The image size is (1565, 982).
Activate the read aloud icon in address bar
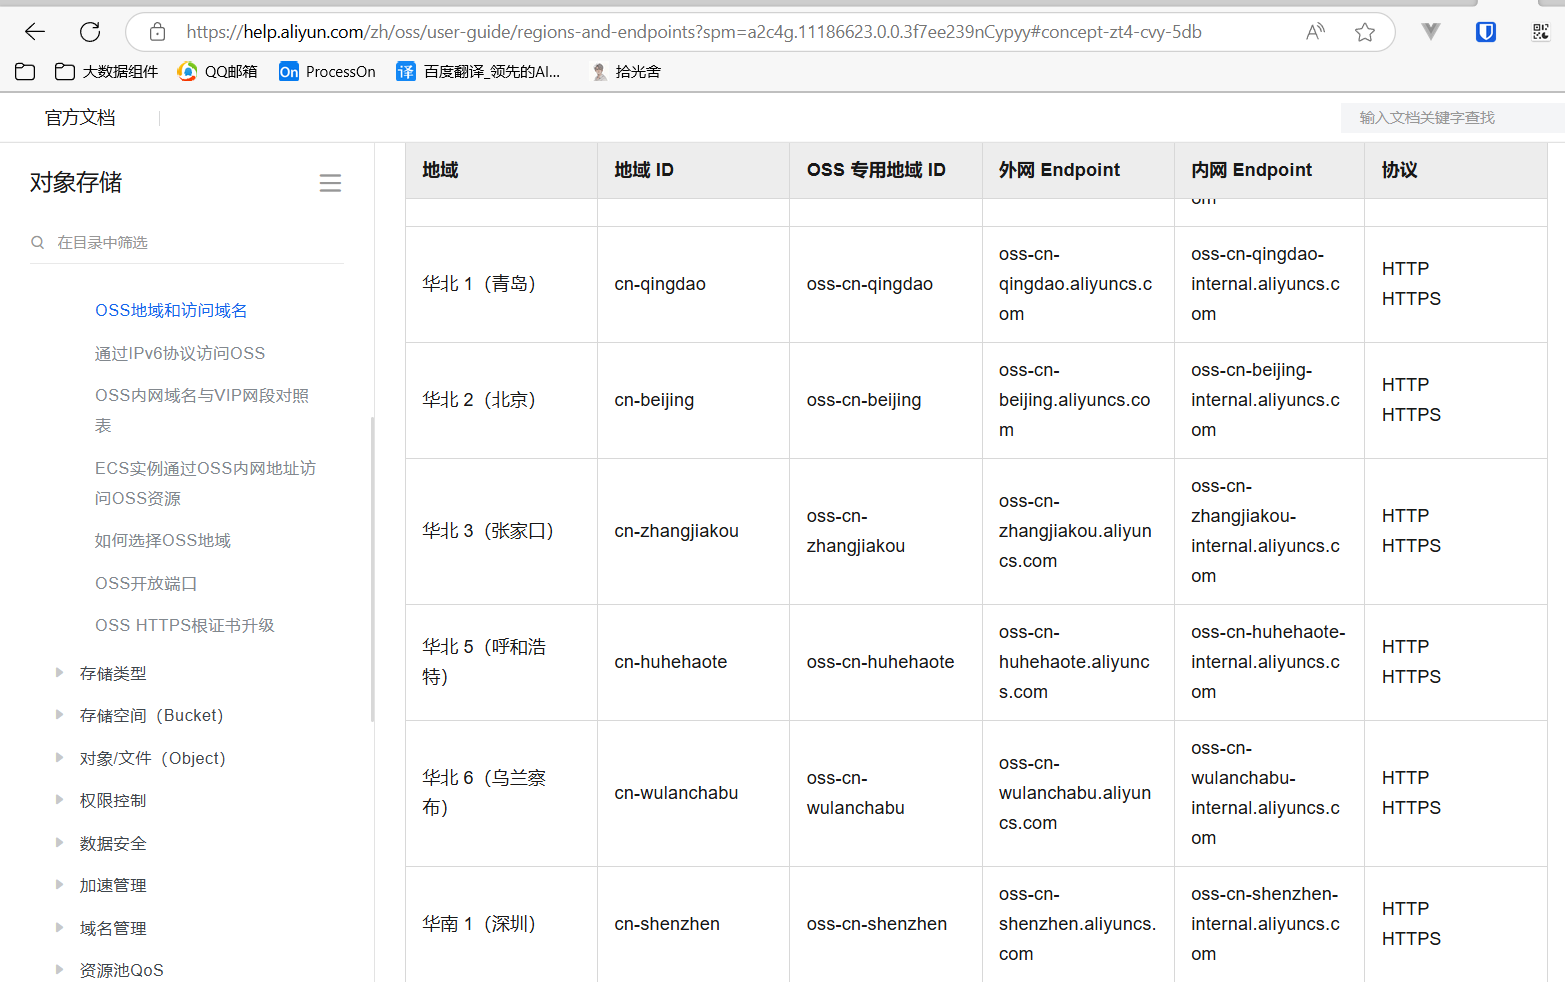(x=1315, y=32)
